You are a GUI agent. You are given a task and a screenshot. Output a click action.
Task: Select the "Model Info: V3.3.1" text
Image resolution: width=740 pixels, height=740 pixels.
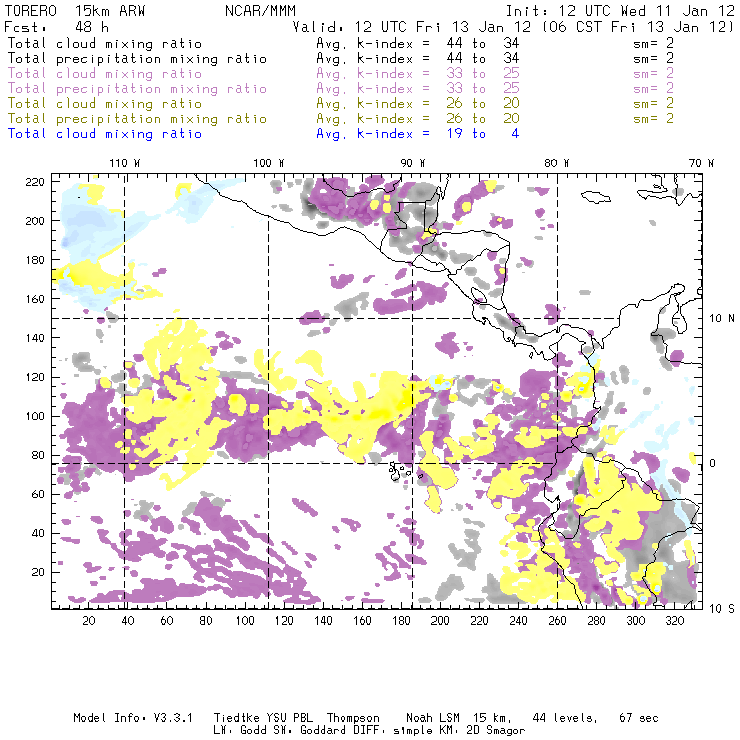pyautogui.click(x=133, y=718)
